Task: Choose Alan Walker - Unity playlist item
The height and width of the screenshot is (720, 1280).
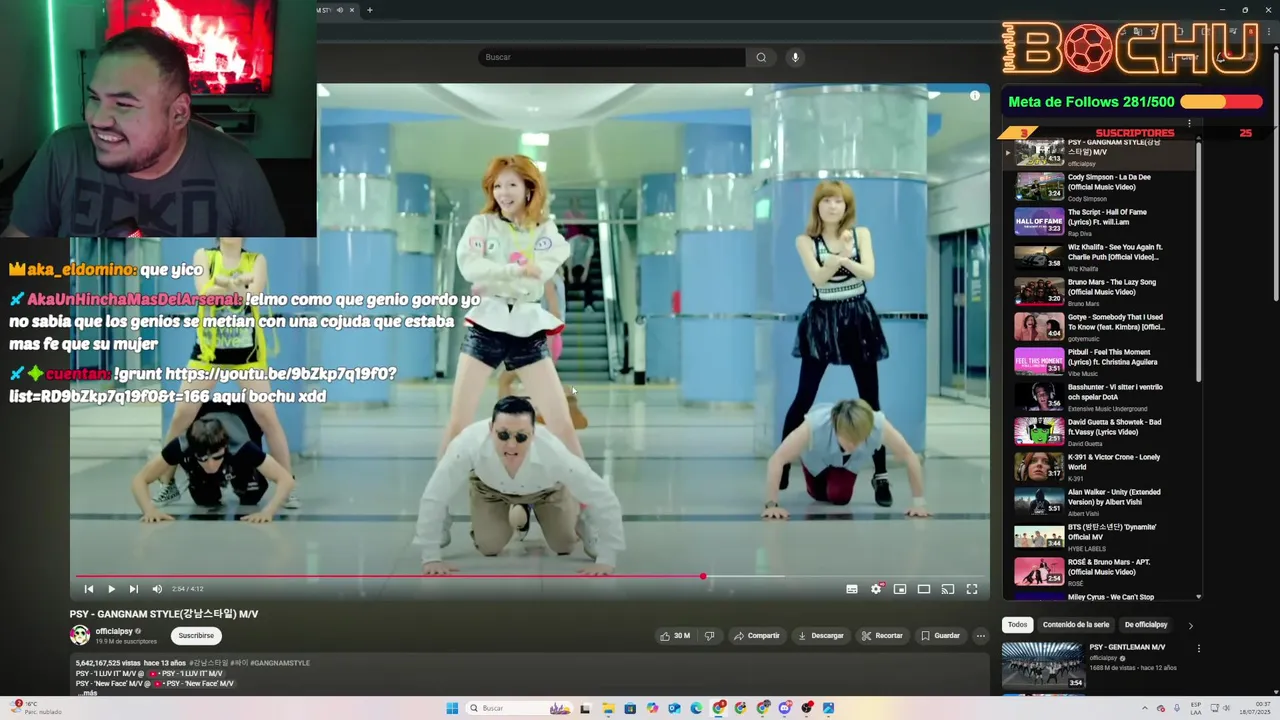Action: 1098,501
